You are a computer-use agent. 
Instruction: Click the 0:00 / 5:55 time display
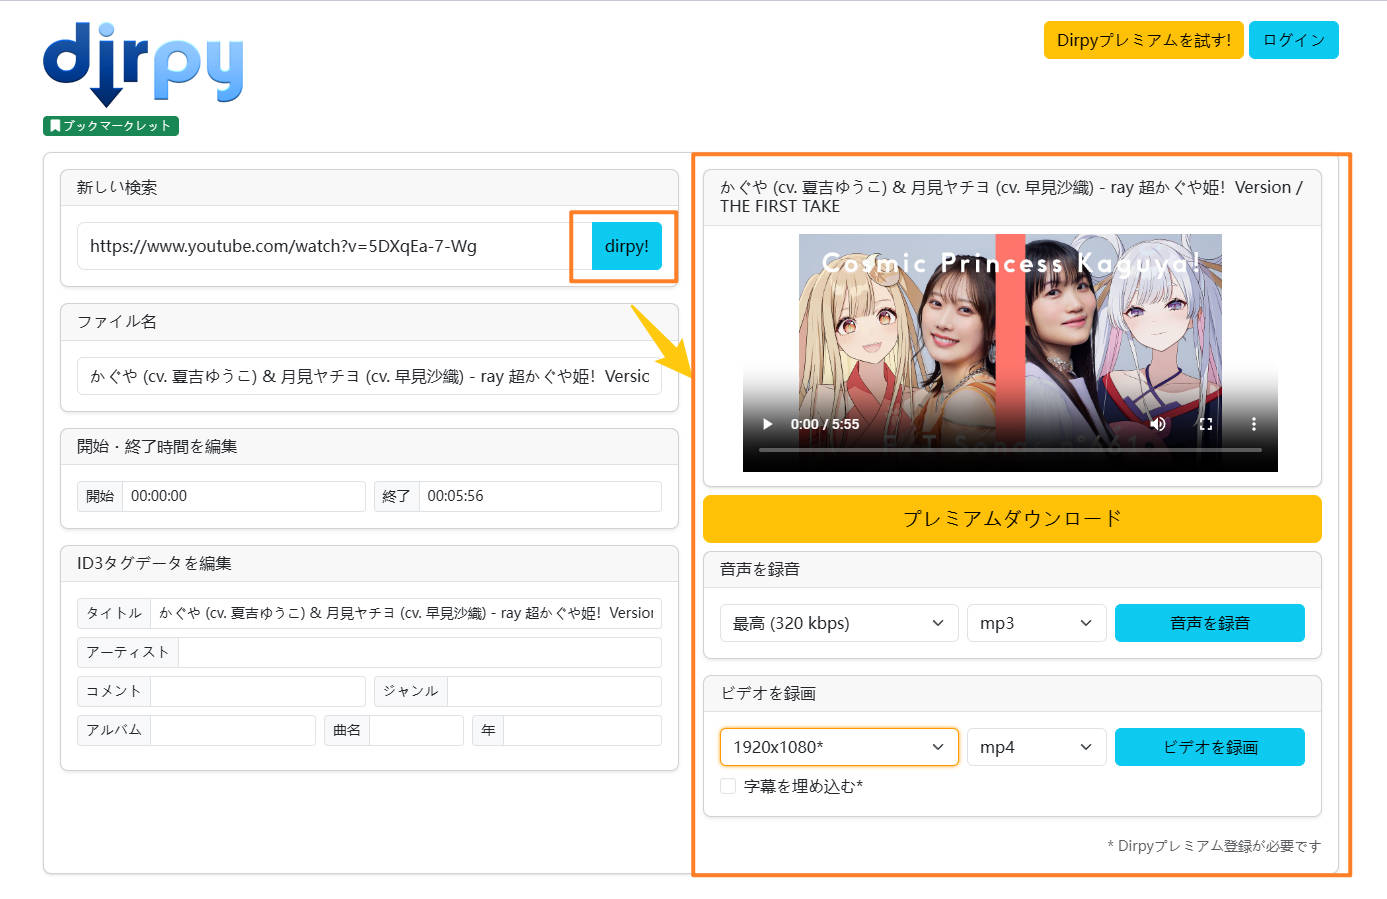click(825, 424)
